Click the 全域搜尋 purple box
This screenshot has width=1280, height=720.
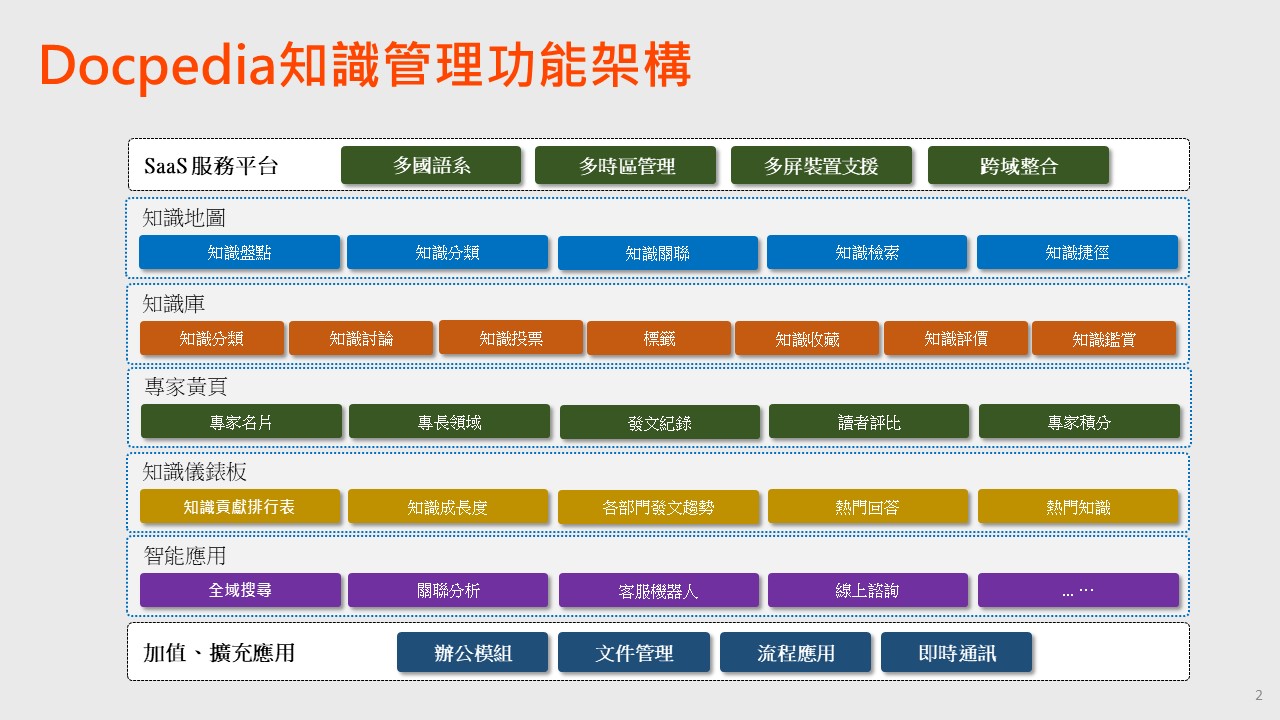click(x=240, y=590)
